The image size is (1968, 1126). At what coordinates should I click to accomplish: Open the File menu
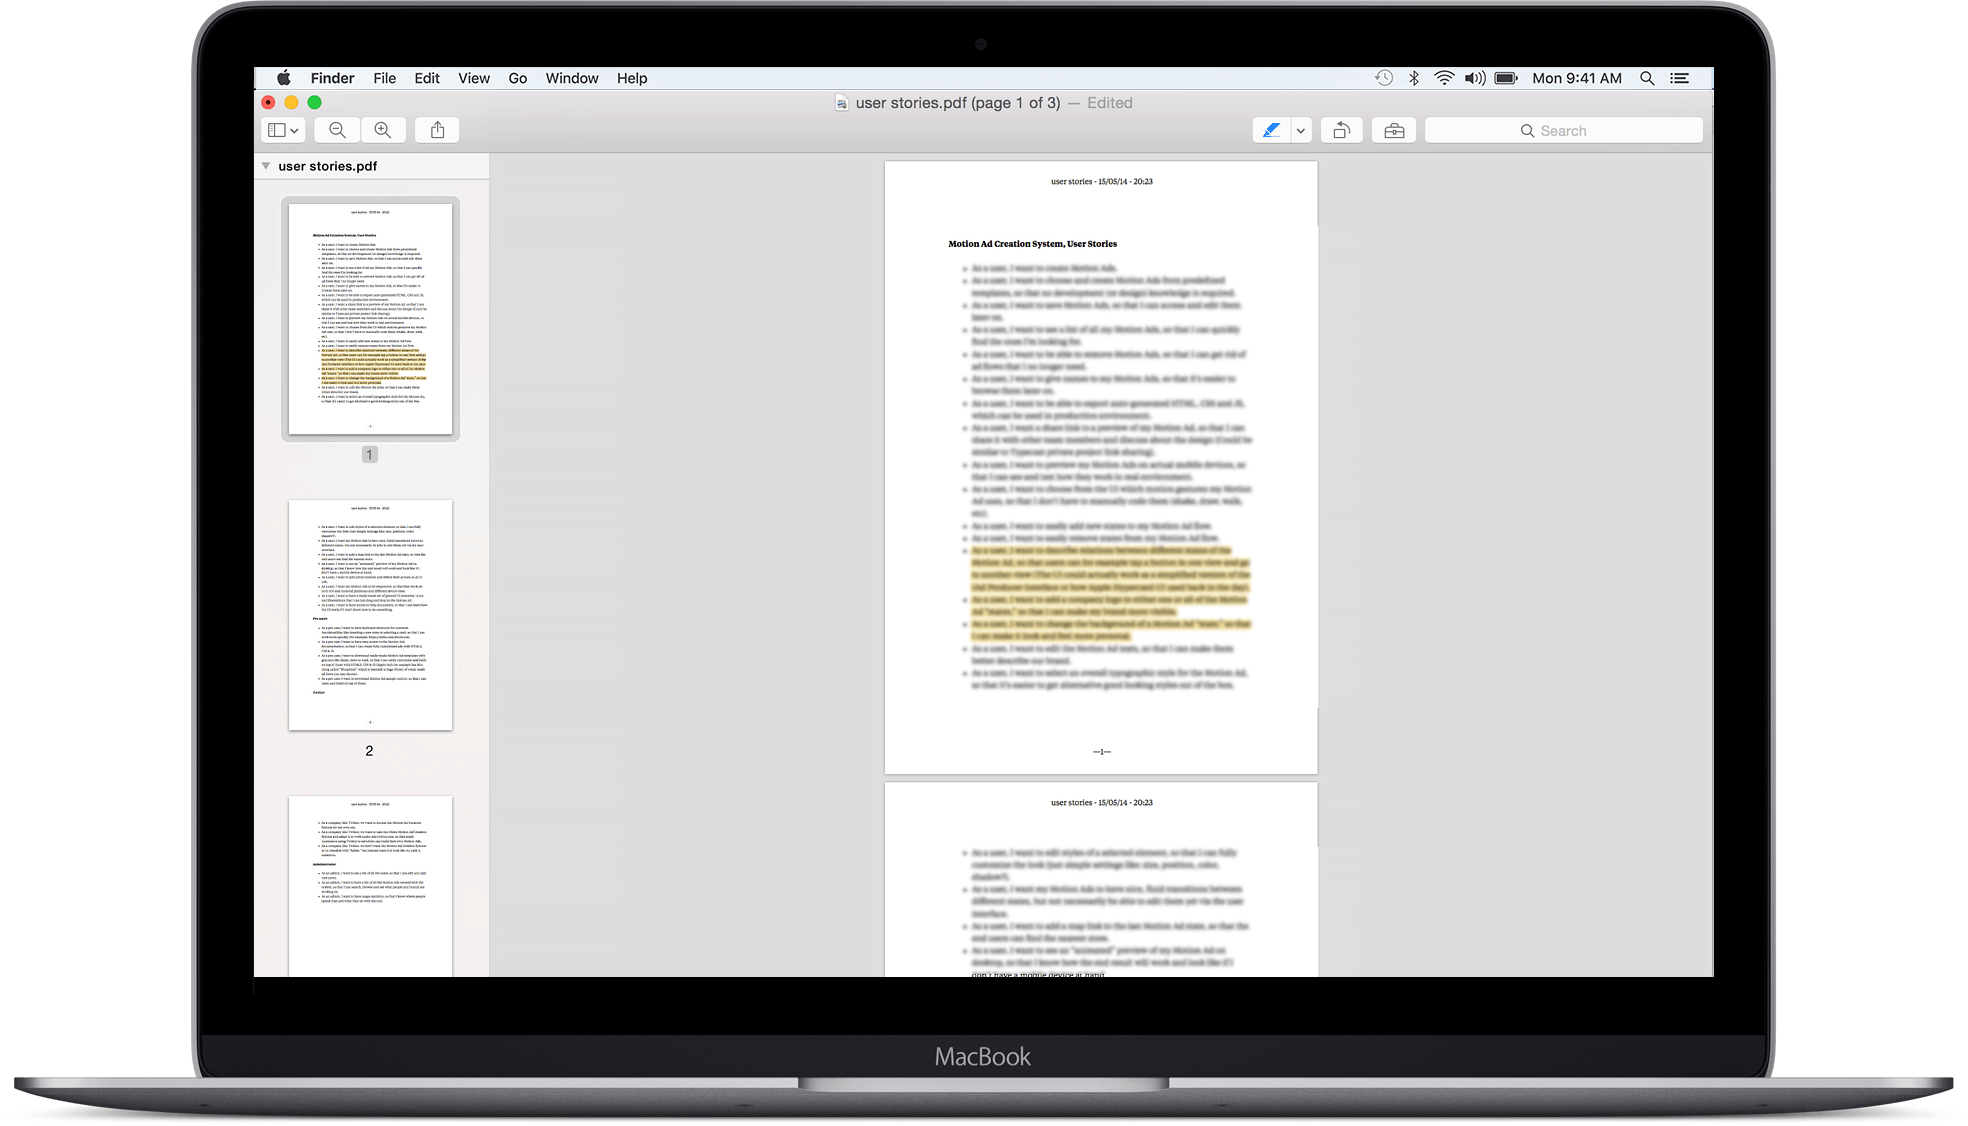pos(384,78)
